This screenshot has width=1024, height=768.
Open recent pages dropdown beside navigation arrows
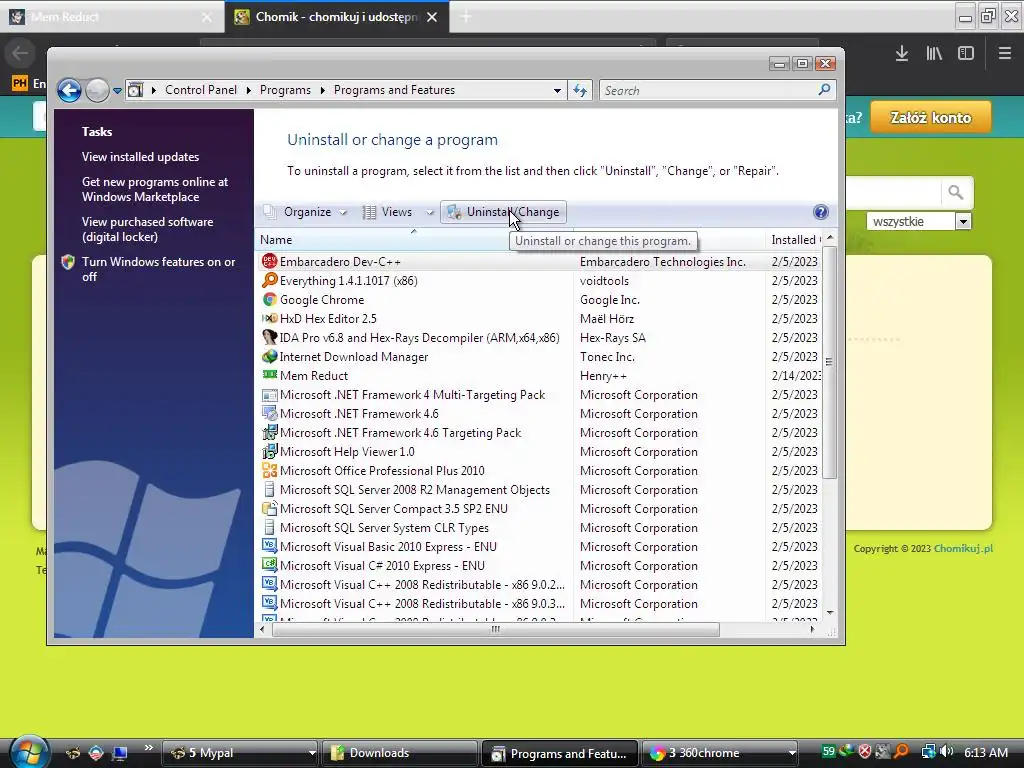click(118, 91)
